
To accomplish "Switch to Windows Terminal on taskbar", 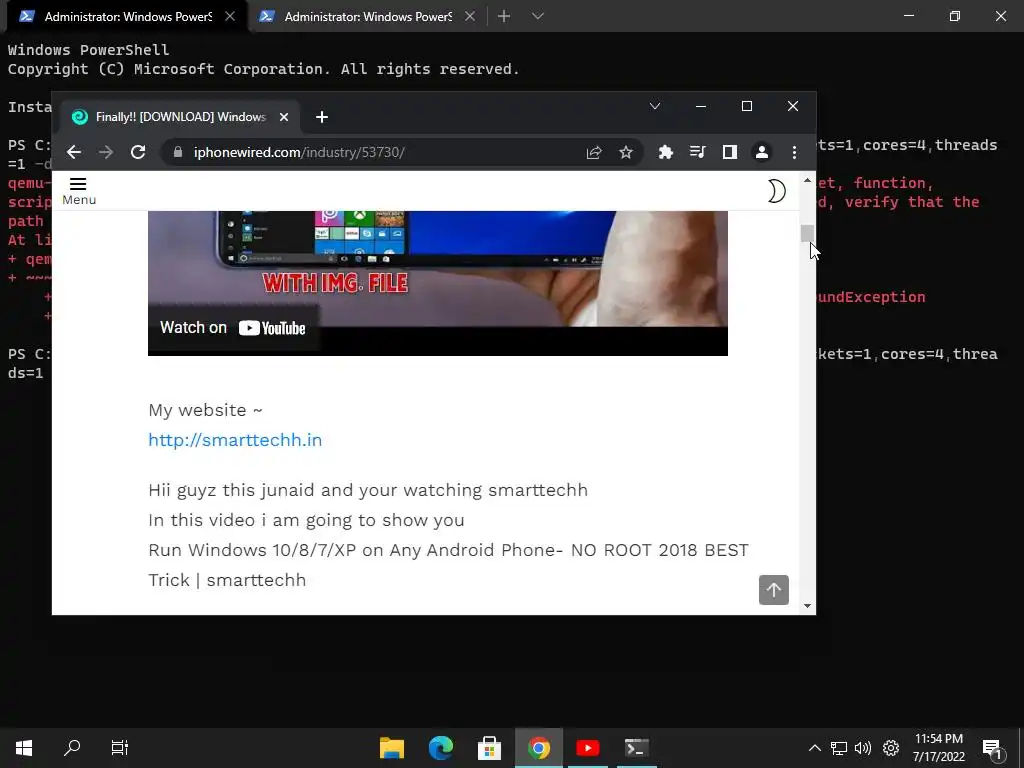I will (637, 748).
